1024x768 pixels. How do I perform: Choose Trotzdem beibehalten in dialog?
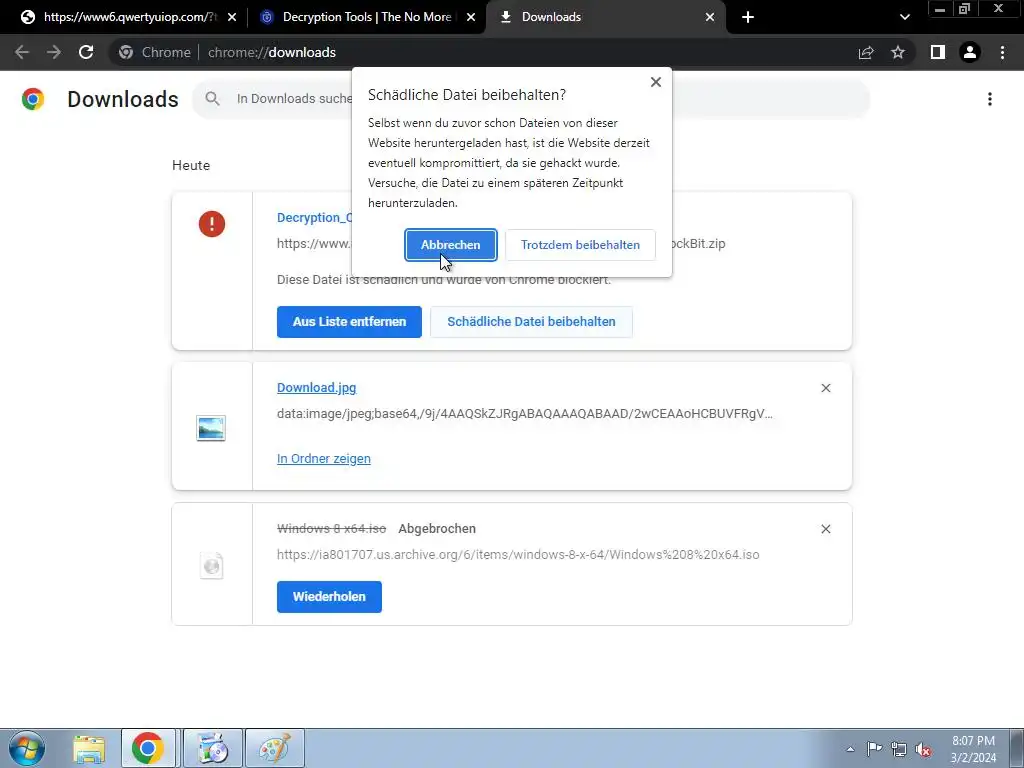580,245
